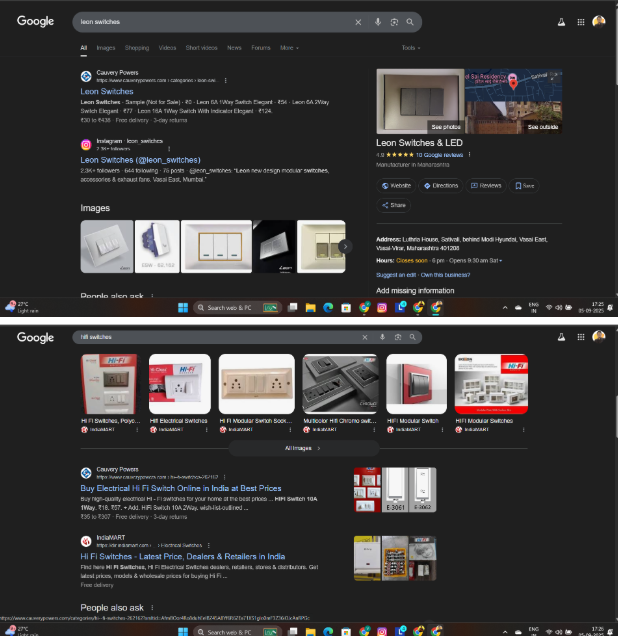Show hidden tray icons chevron in upper taskbar
Screen dimensions: 618x636
(505, 308)
